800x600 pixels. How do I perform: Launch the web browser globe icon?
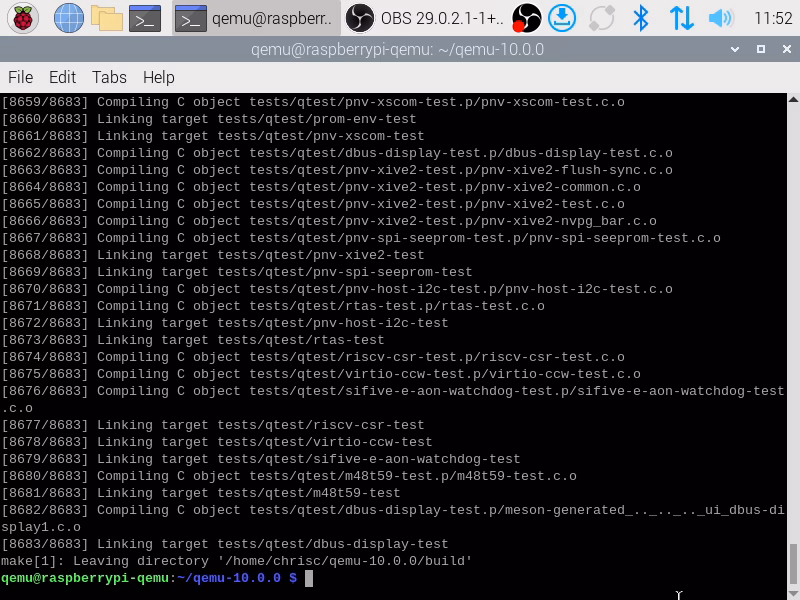point(69,18)
